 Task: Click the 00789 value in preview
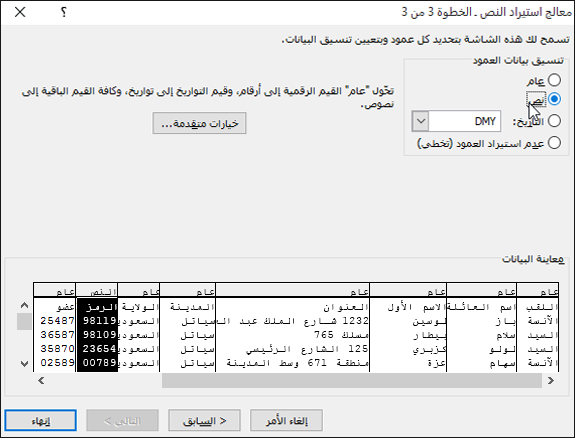(99, 363)
